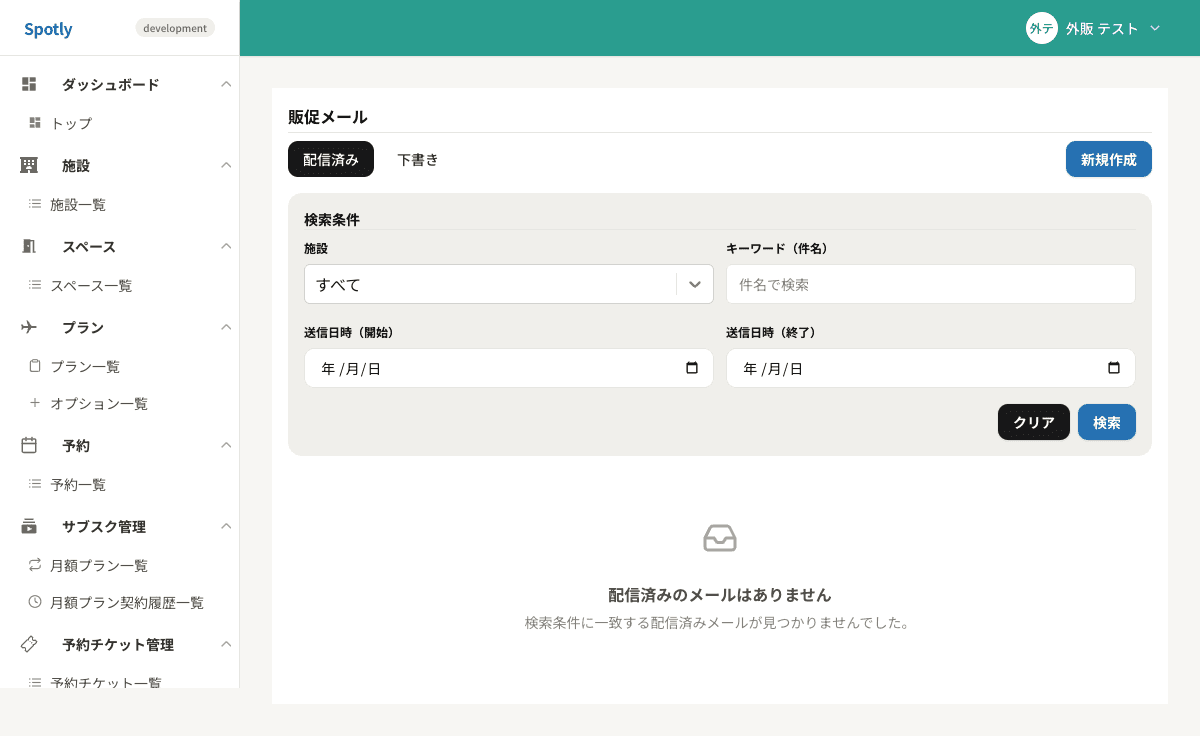Click the Spotly logo

(48, 29)
